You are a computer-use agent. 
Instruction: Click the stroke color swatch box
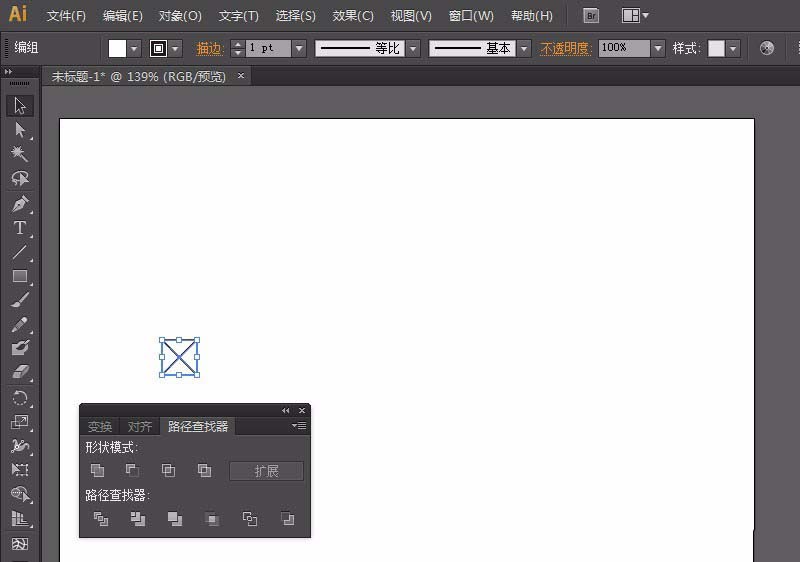(x=158, y=49)
